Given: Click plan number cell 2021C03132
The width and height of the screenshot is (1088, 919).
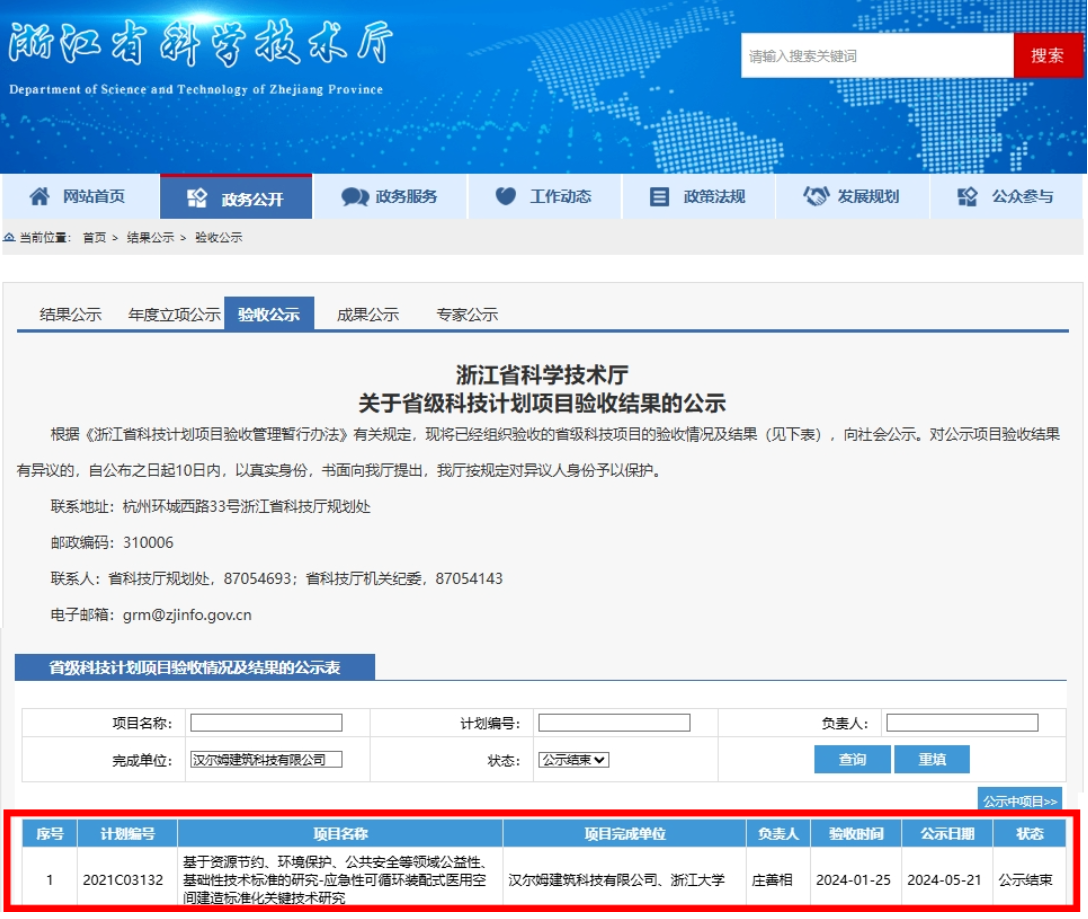Looking at the screenshot, I should click(123, 880).
